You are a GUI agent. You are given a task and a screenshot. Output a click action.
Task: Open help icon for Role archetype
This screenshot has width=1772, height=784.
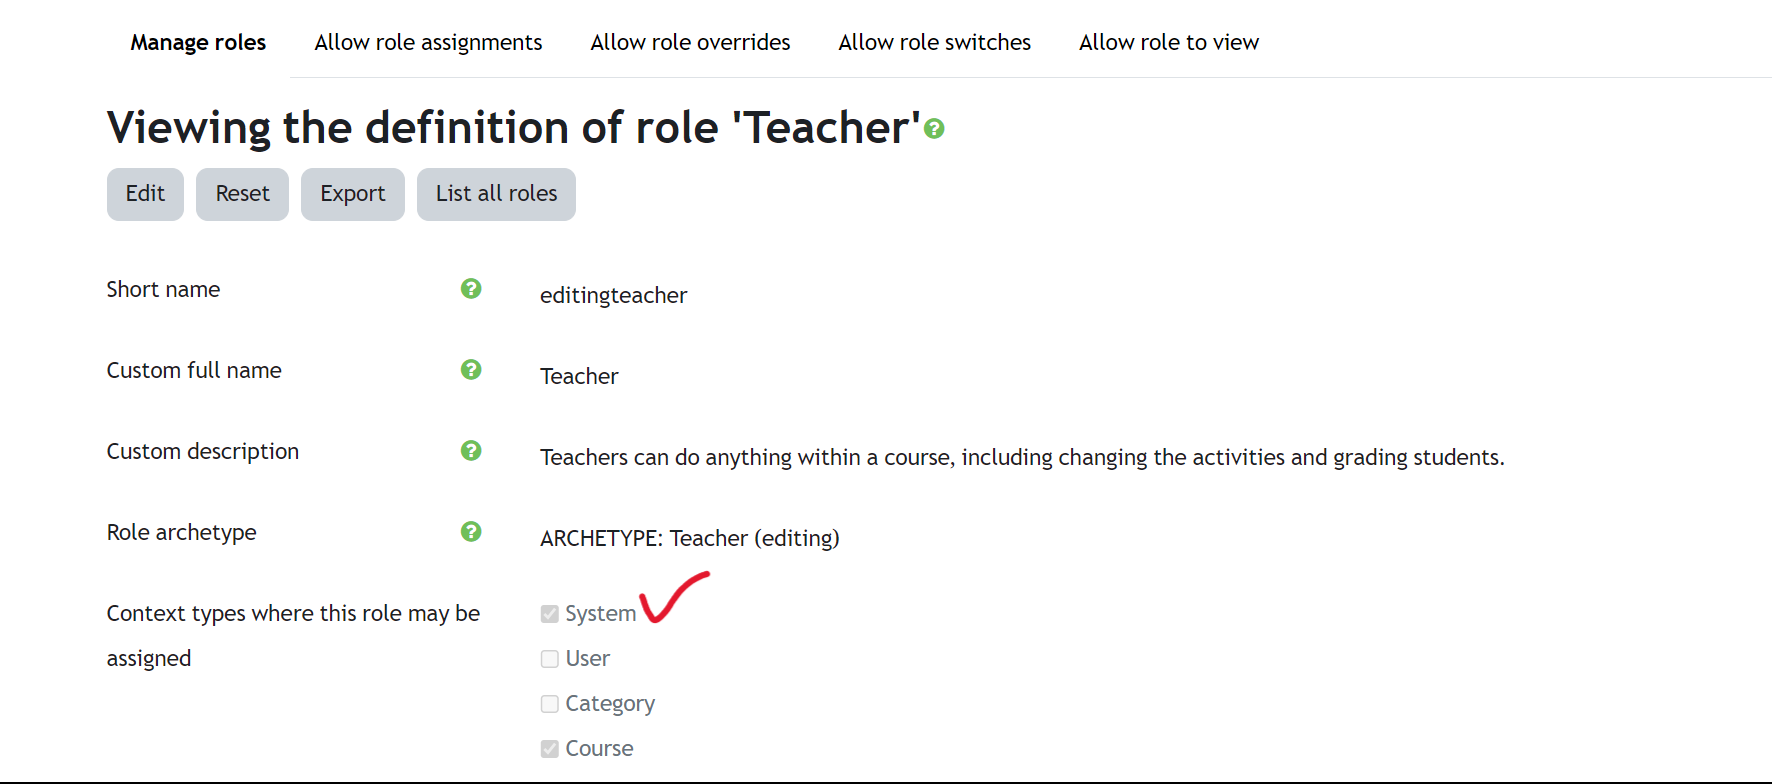pos(471,531)
